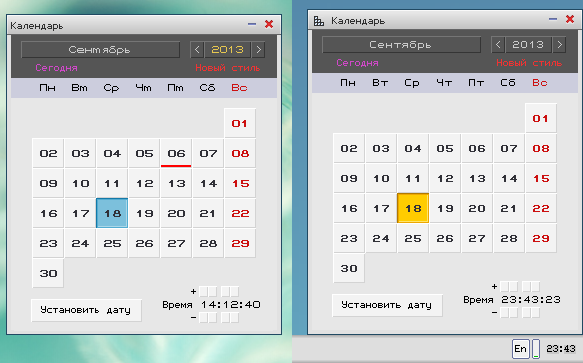Go to next year in right calendar

[x=559, y=45]
